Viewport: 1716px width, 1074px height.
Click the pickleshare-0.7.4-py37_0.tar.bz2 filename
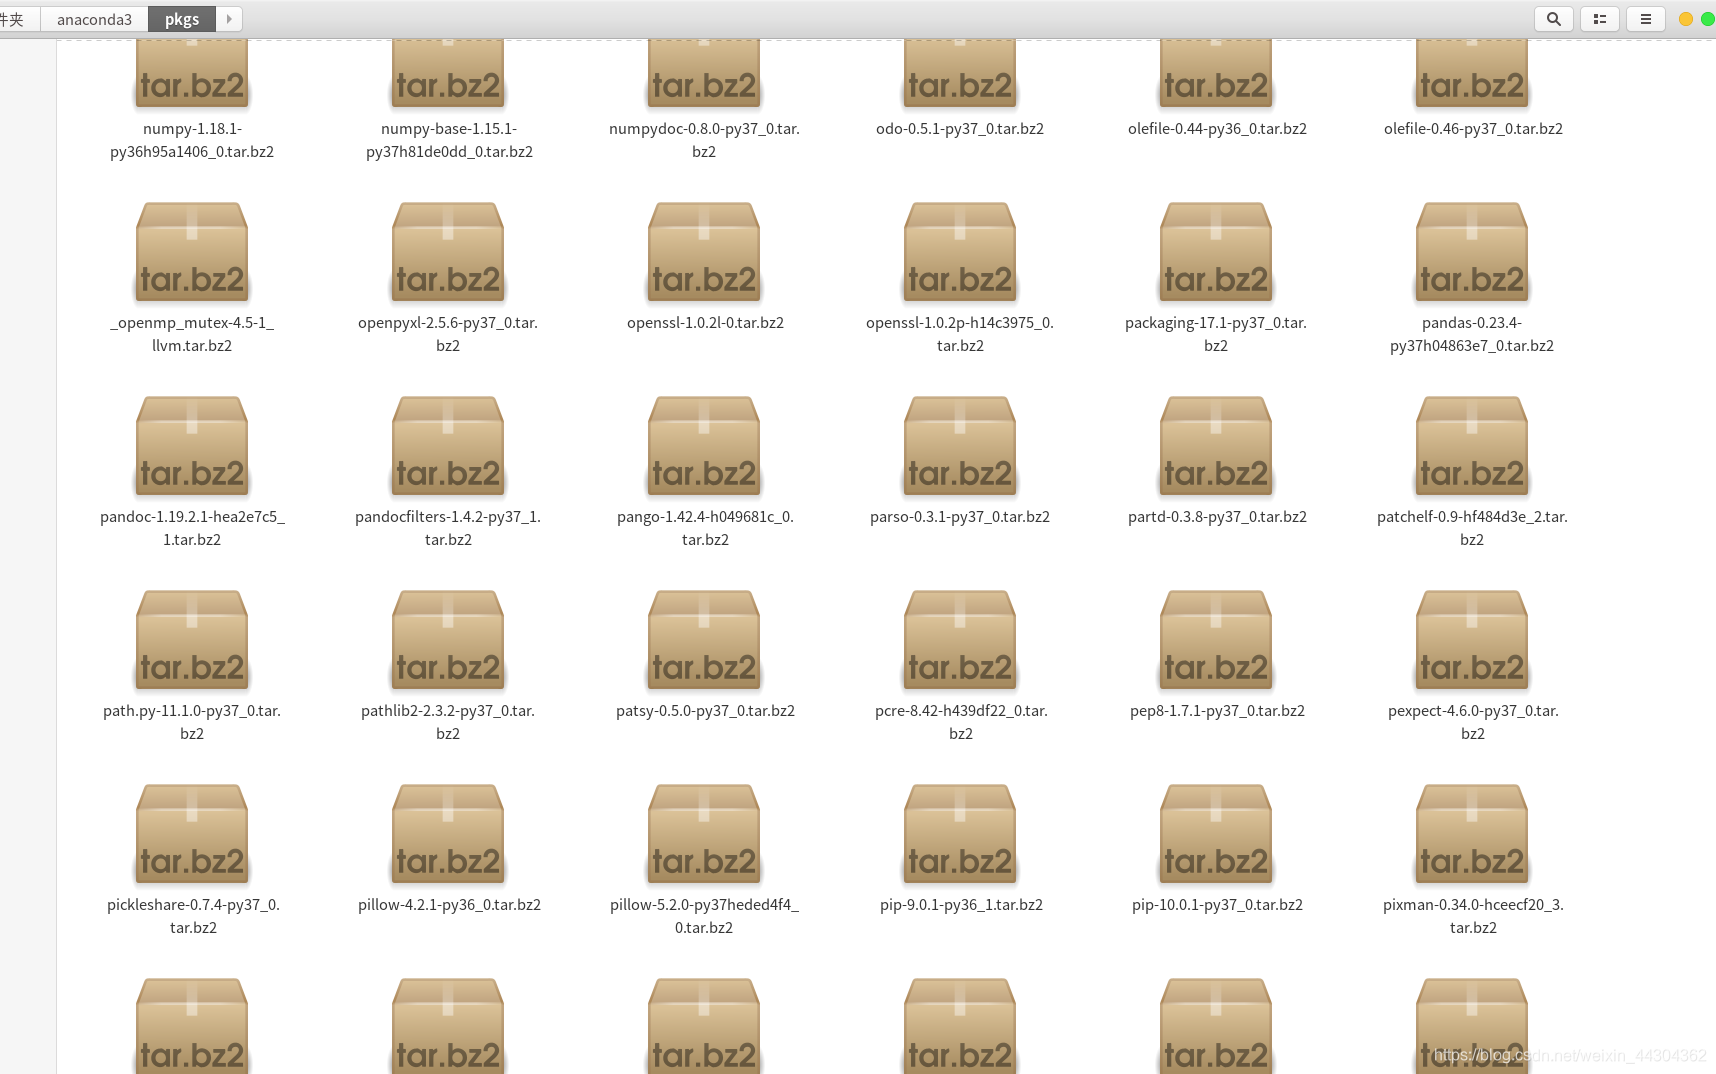click(x=193, y=916)
